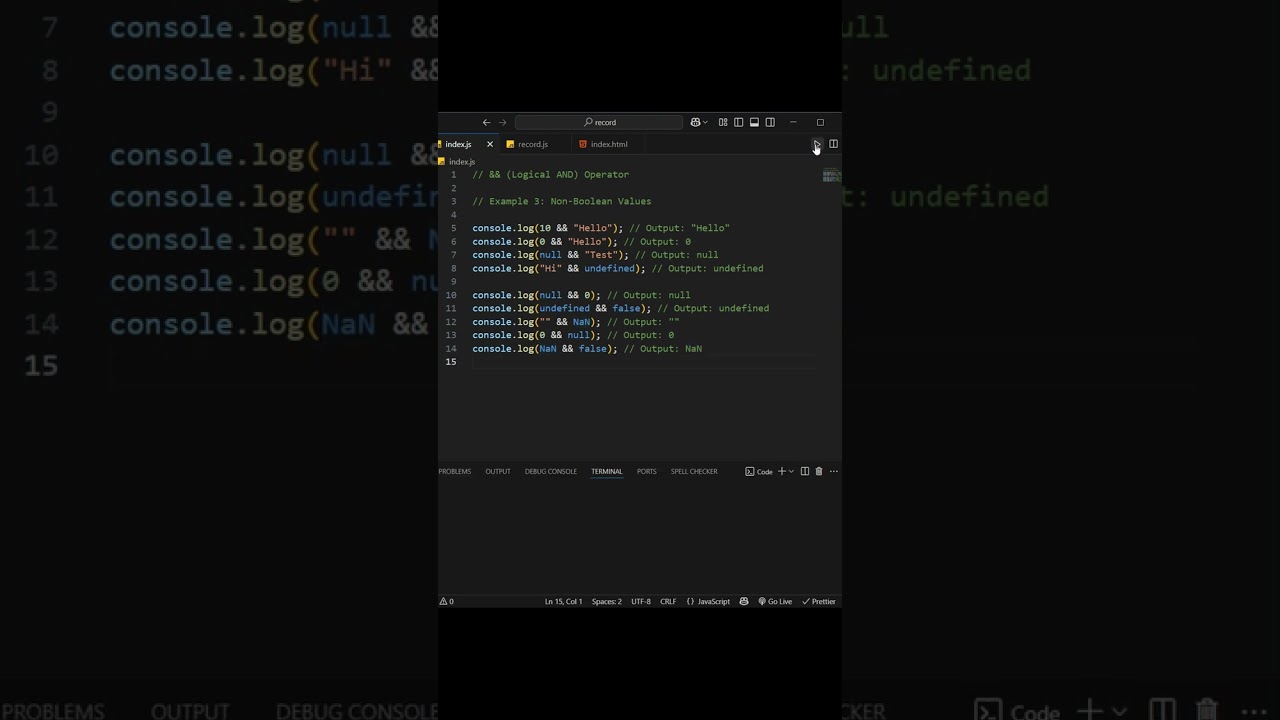Select language mode JavaScript
This screenshot has width=1280, height=720.
tap(708, 601)
